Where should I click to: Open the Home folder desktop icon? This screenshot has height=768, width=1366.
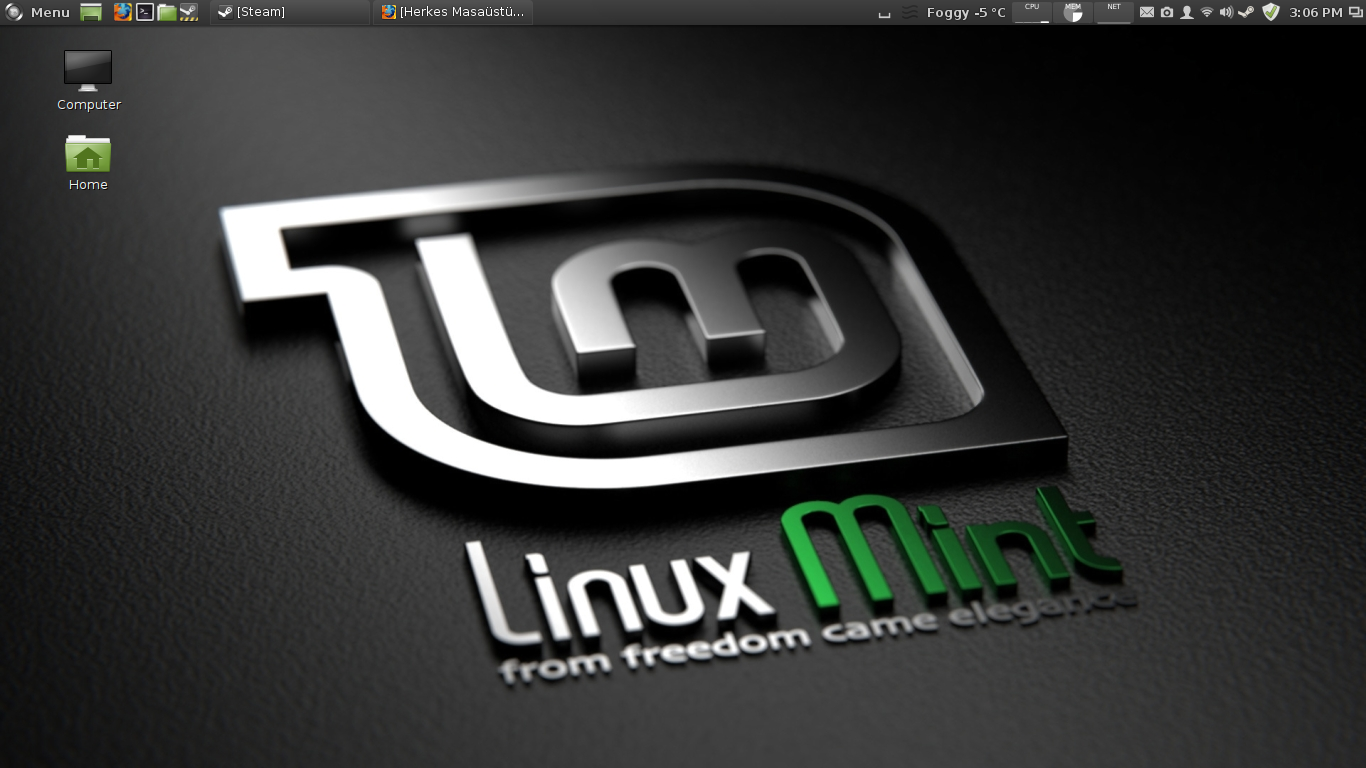tap(88, 162)
